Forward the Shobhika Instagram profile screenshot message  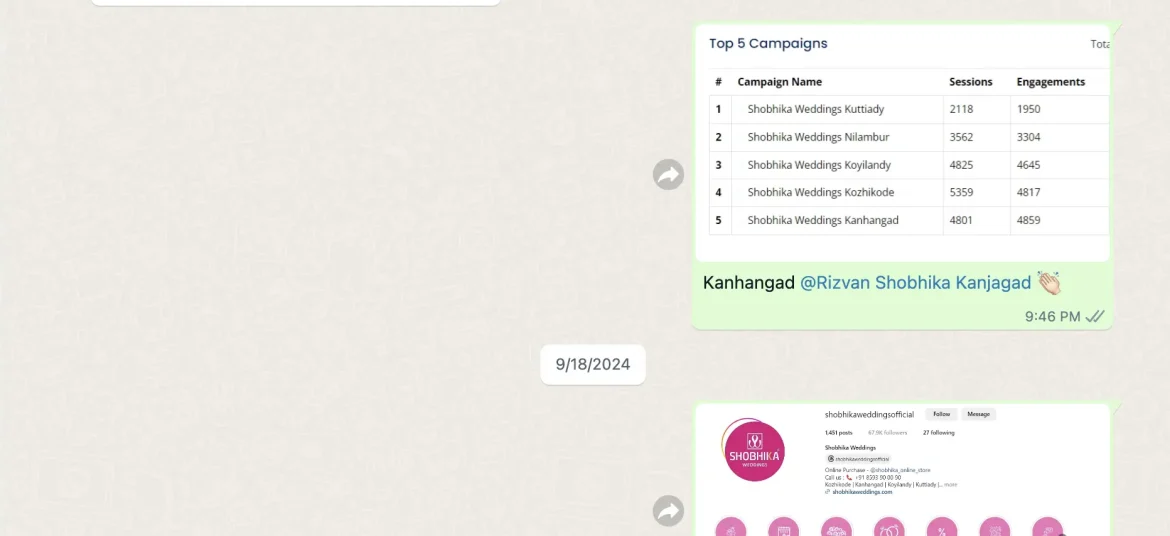(669, 511)
